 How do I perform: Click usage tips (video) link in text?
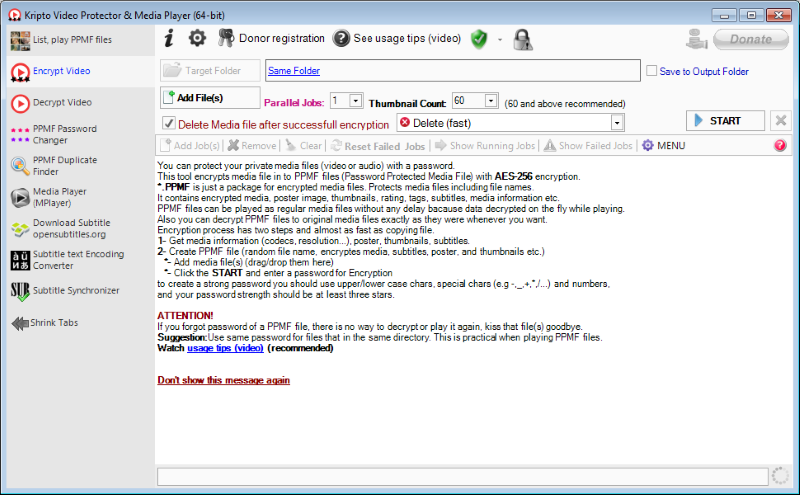coord(225,348)
